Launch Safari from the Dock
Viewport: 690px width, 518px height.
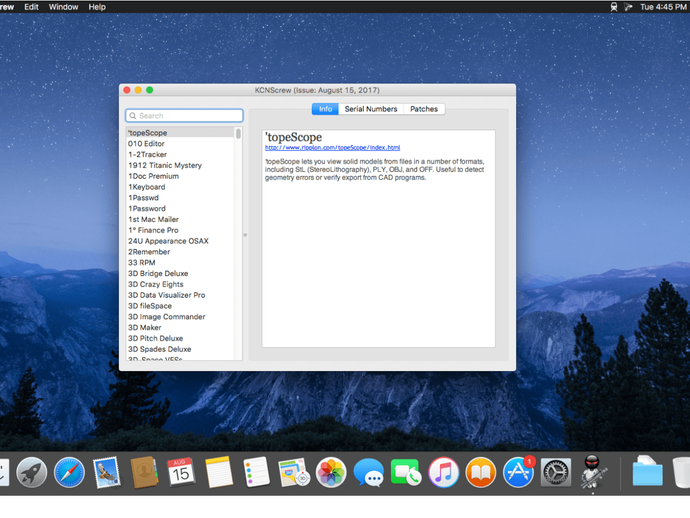point(69,473)
